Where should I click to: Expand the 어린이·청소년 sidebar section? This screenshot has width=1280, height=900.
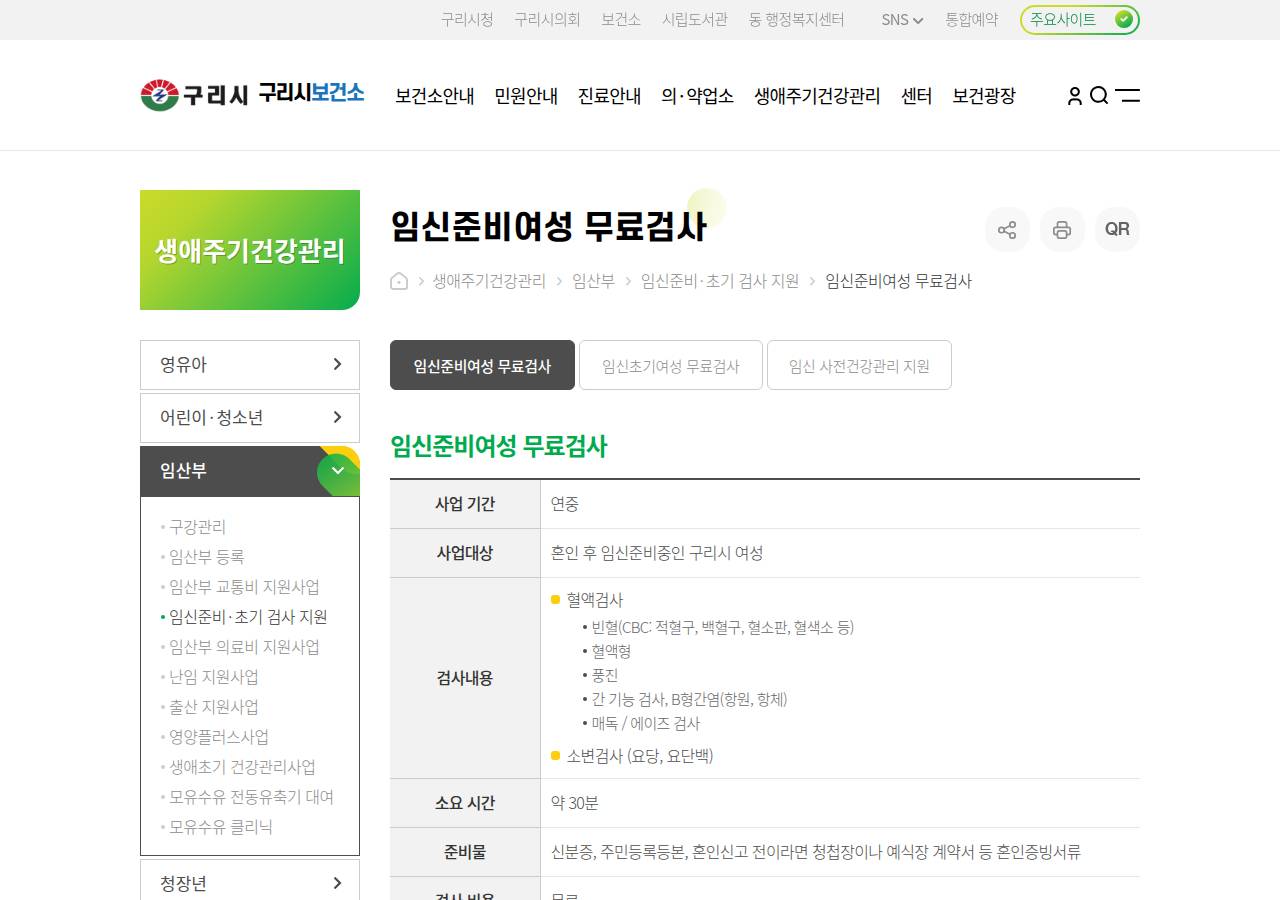pos(250,418)
